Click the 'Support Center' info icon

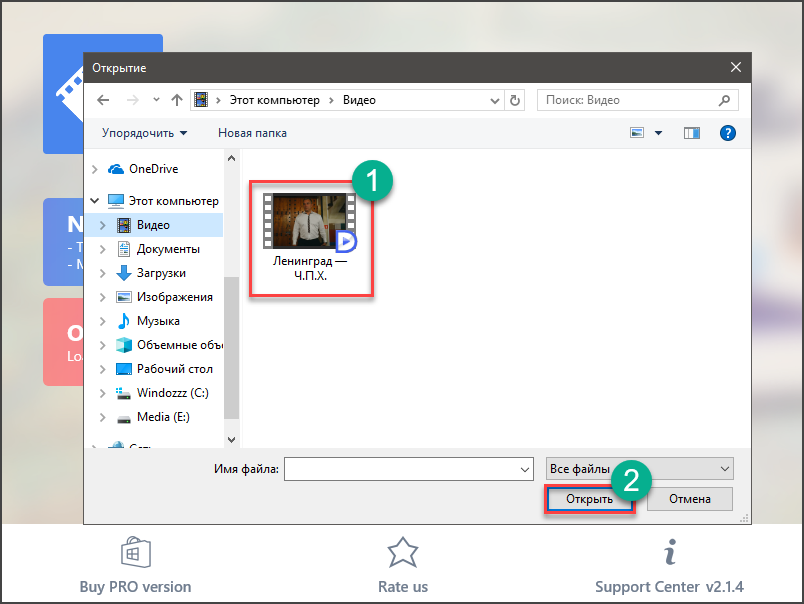(670, 552)
